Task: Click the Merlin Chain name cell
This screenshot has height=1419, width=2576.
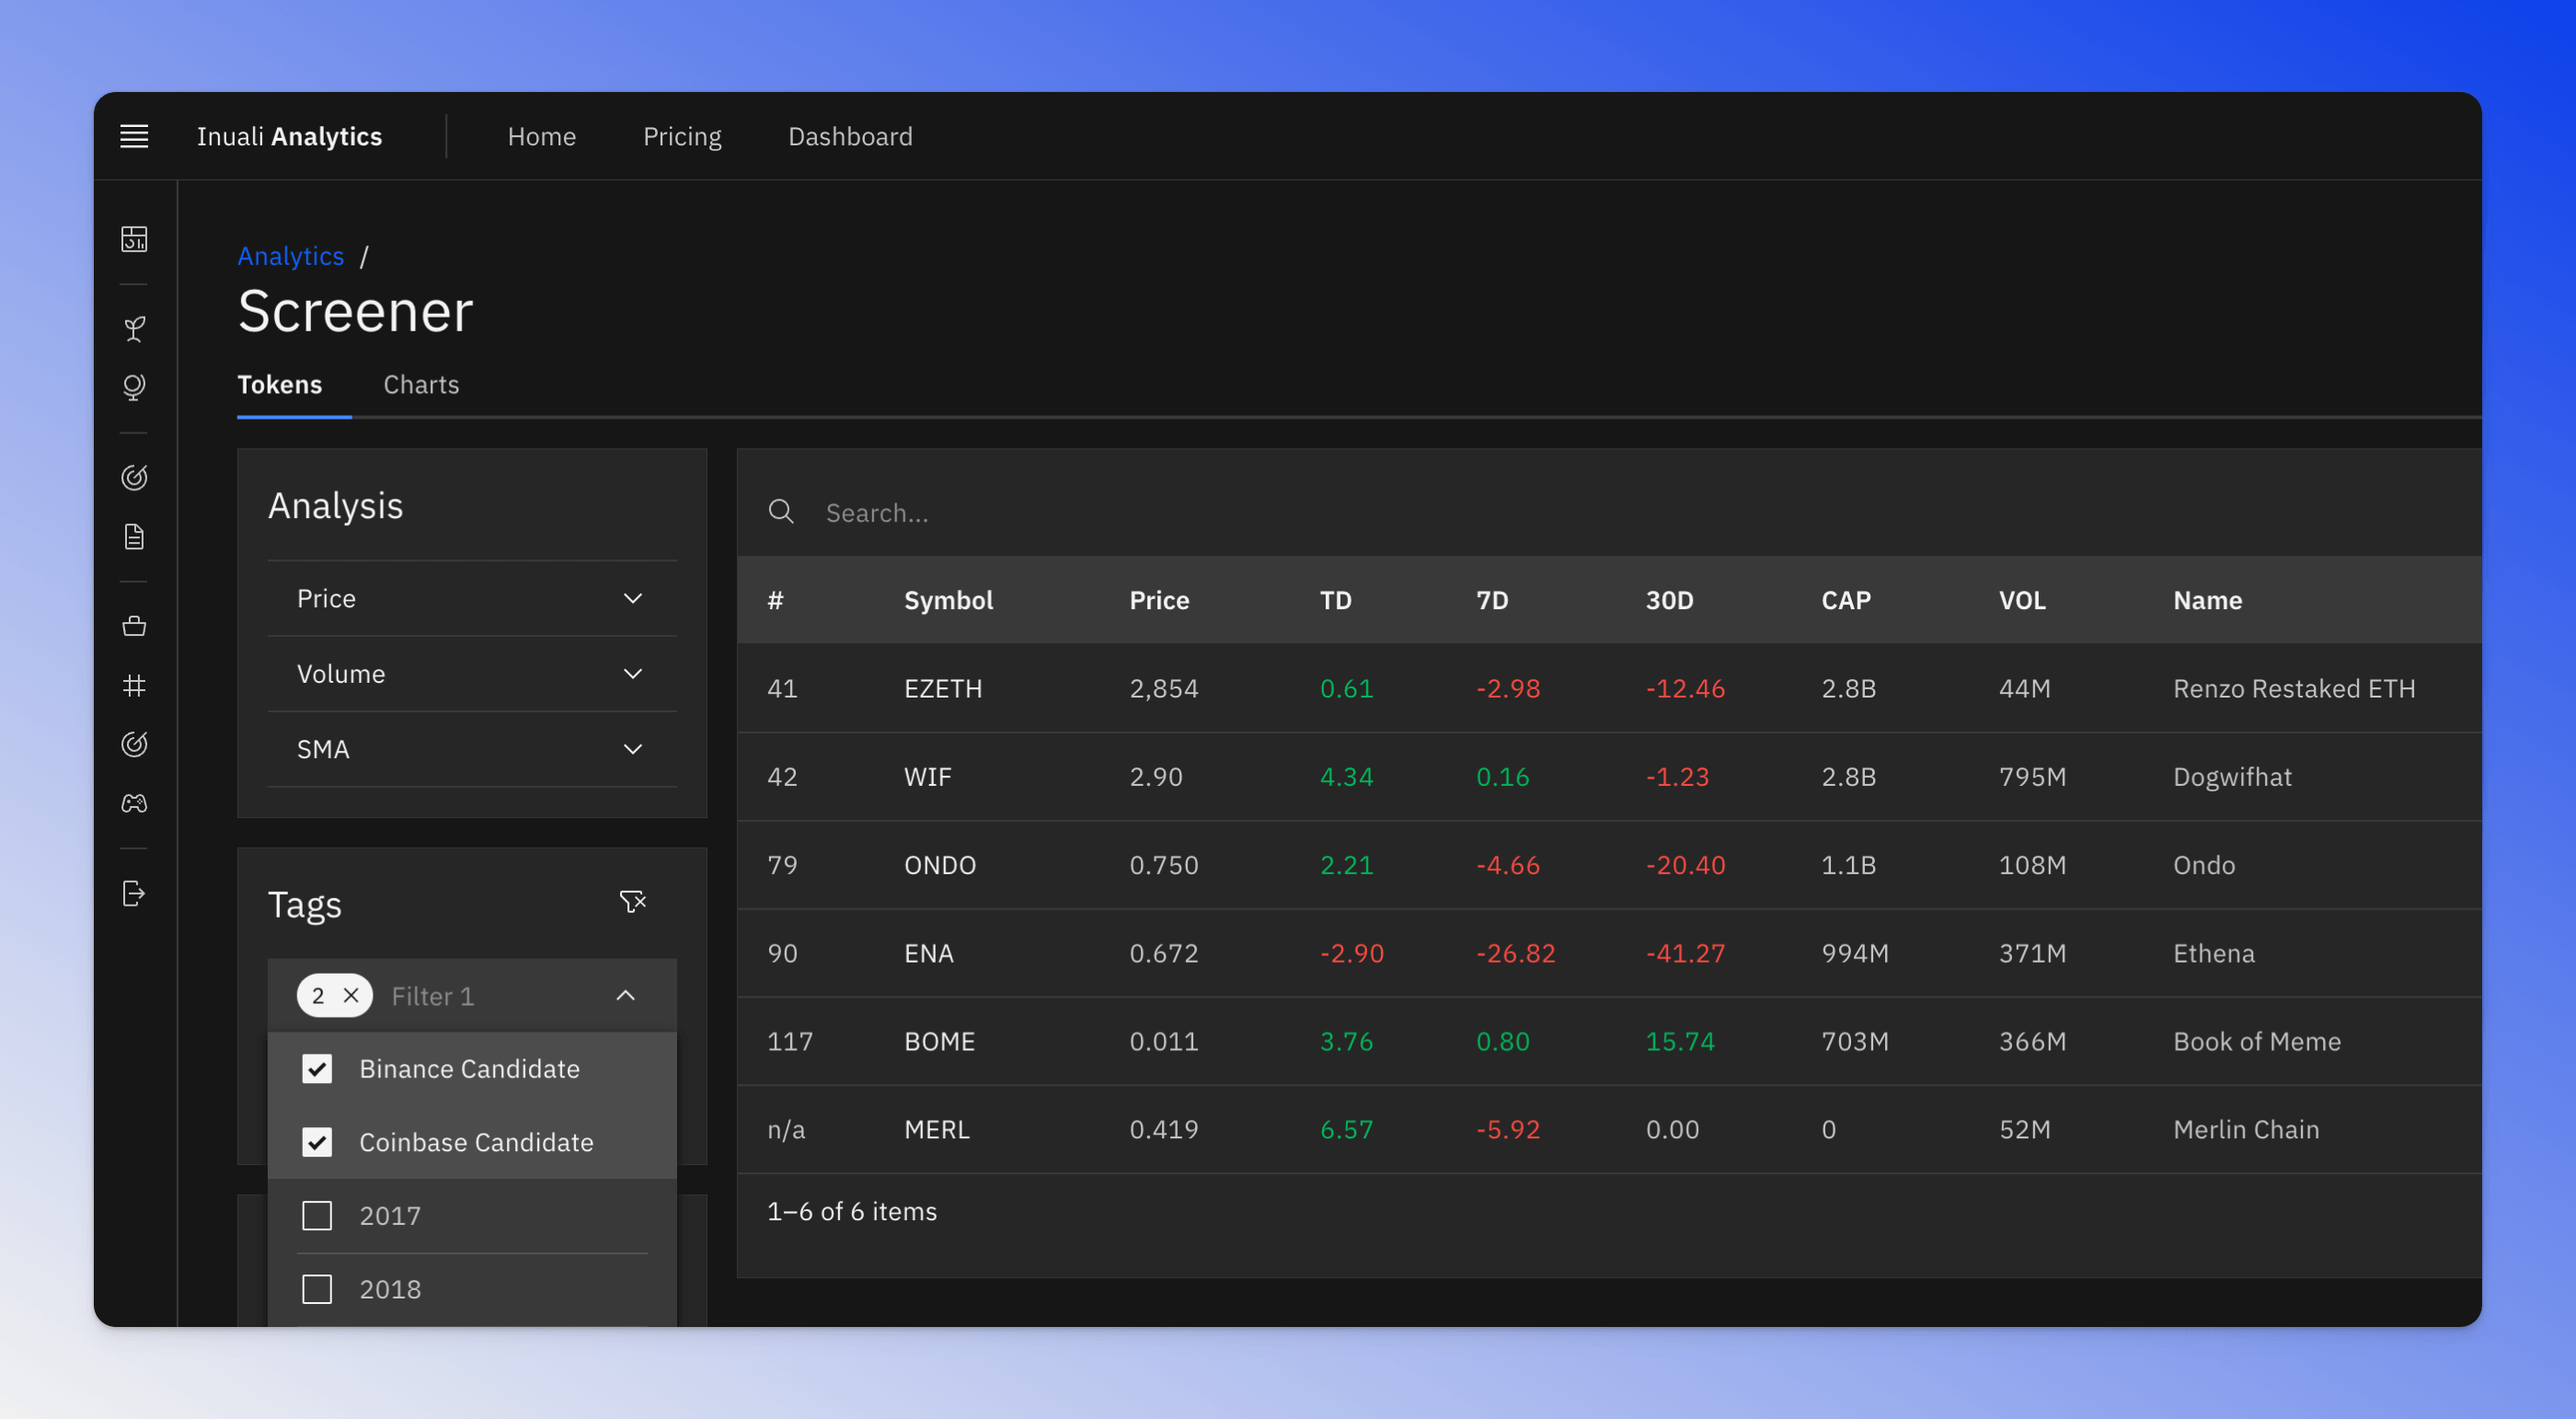Action: point(2245,1128)
